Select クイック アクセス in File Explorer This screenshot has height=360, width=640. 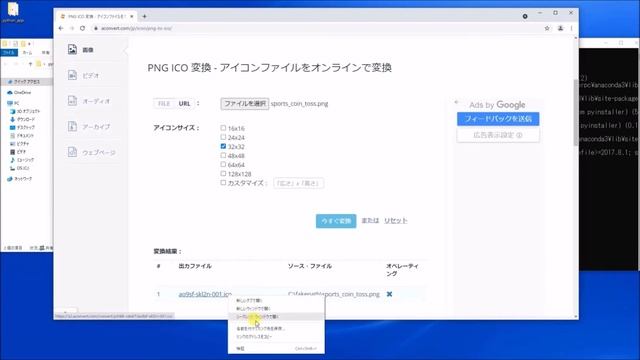[x=24, y=82]
